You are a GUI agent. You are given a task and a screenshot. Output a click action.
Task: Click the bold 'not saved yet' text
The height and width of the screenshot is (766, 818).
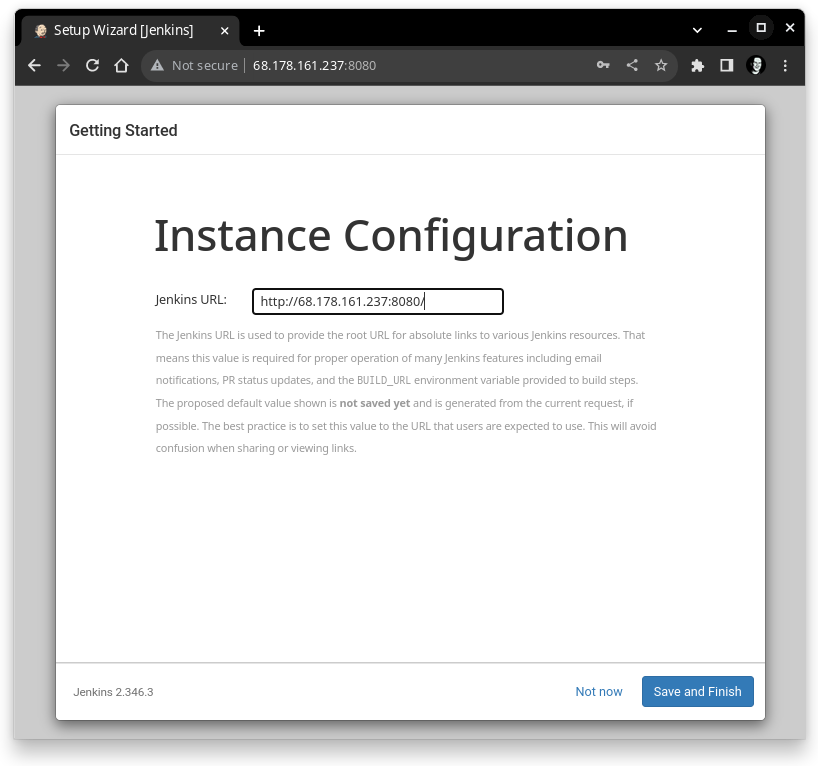pos(375,403)
